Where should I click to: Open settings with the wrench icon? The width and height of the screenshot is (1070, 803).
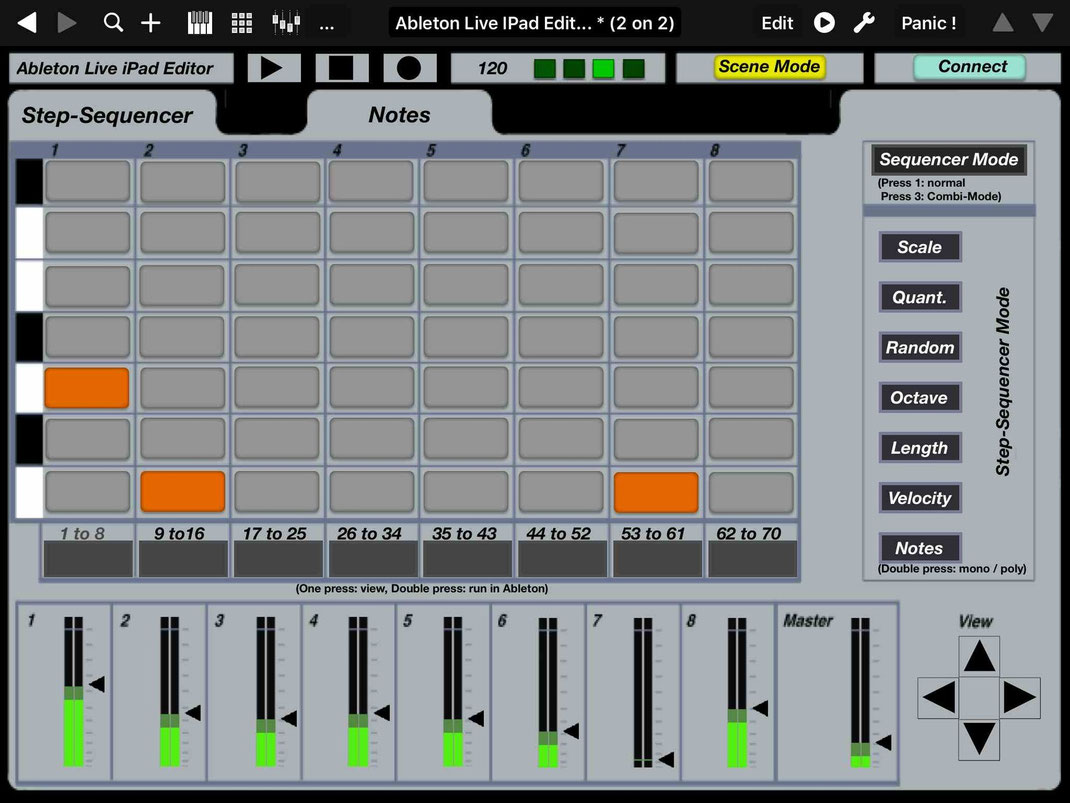864,23
